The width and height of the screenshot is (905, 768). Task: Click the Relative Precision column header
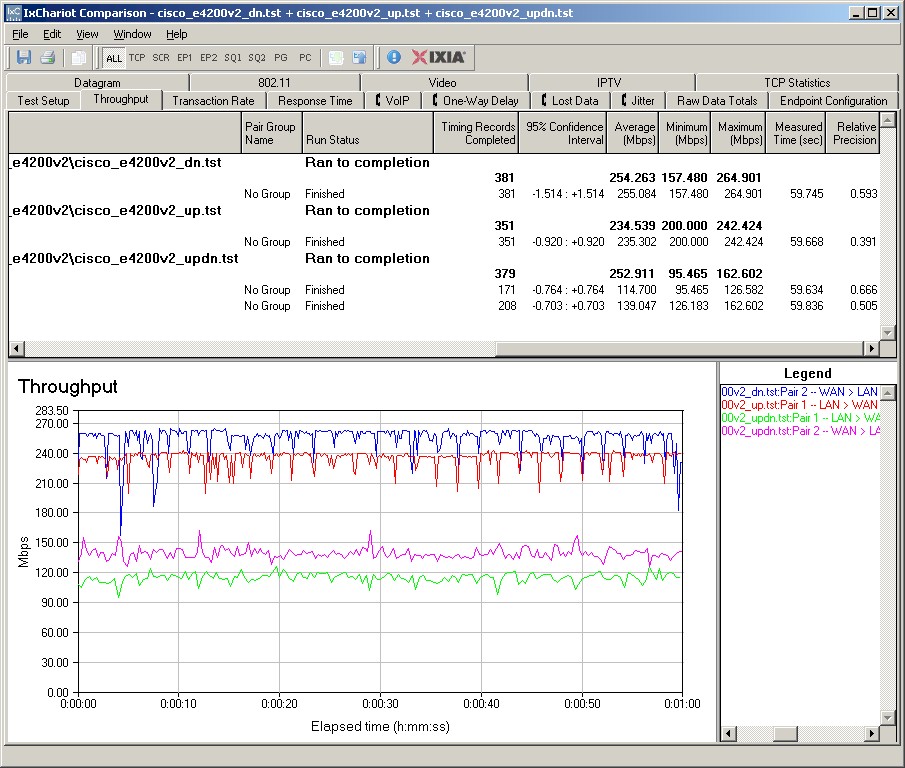point(853,133)
